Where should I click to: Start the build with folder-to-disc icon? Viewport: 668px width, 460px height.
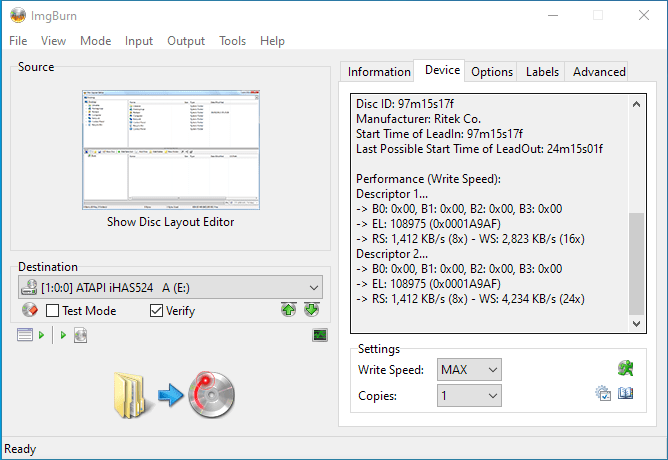click(174, 395)
